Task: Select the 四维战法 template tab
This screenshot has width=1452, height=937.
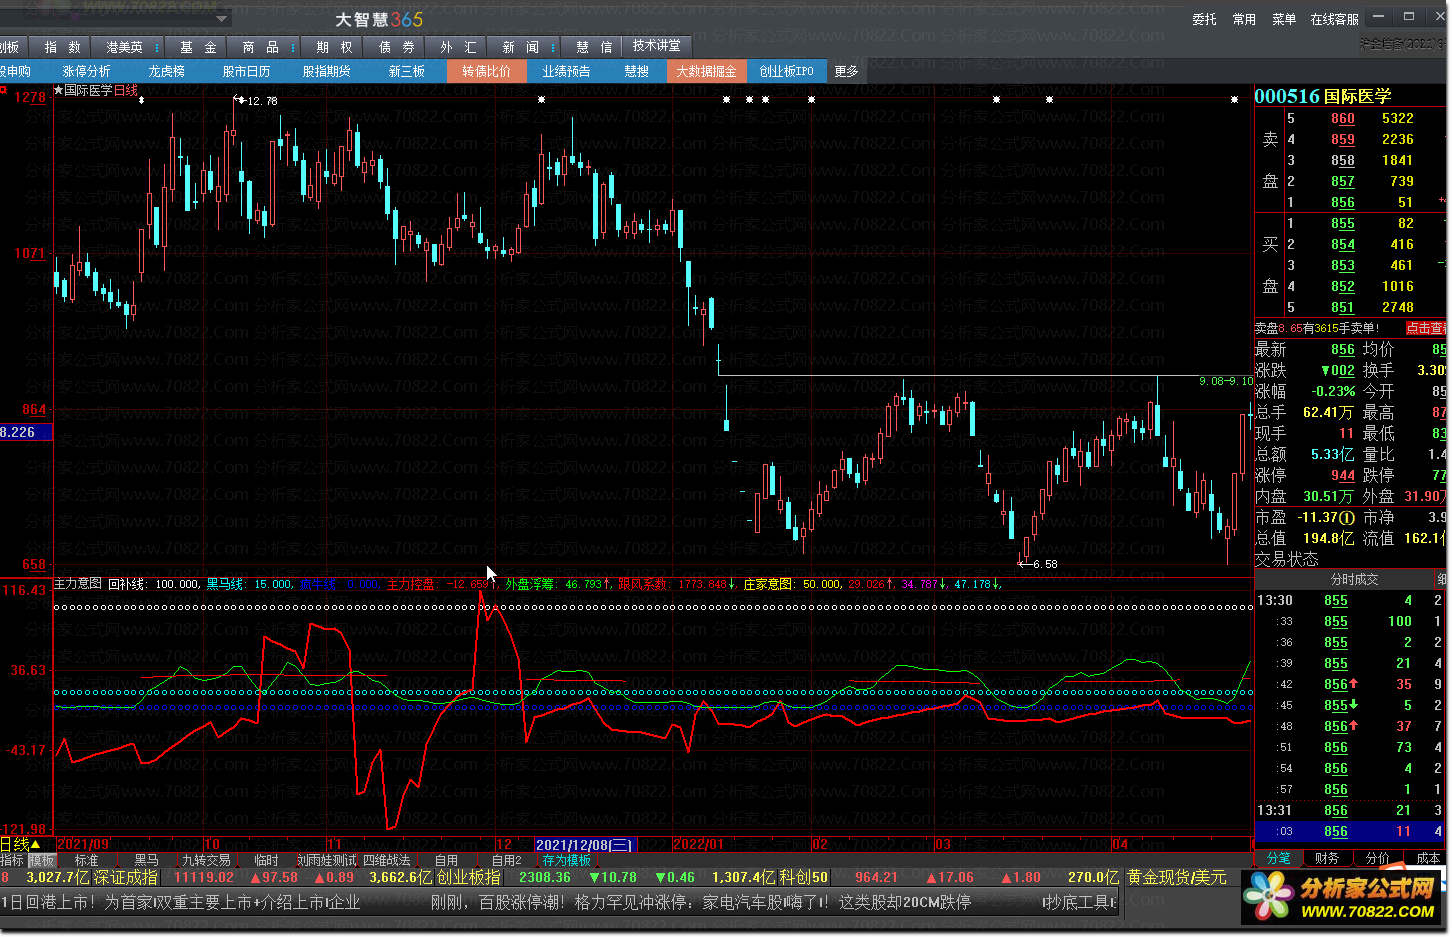Action: pos(386,860)
